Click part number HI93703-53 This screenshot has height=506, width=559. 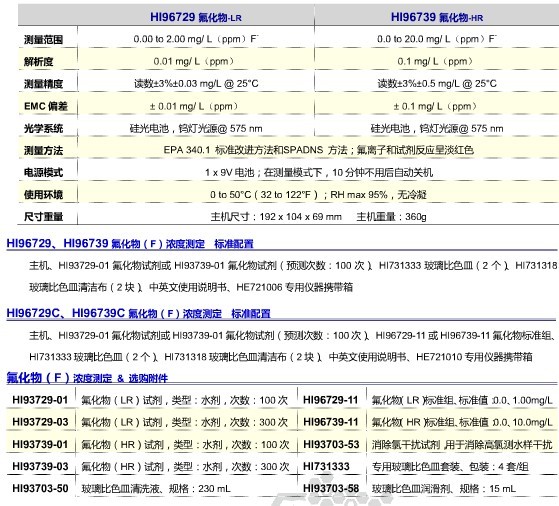pyautogui.click(x=331, y=444)
